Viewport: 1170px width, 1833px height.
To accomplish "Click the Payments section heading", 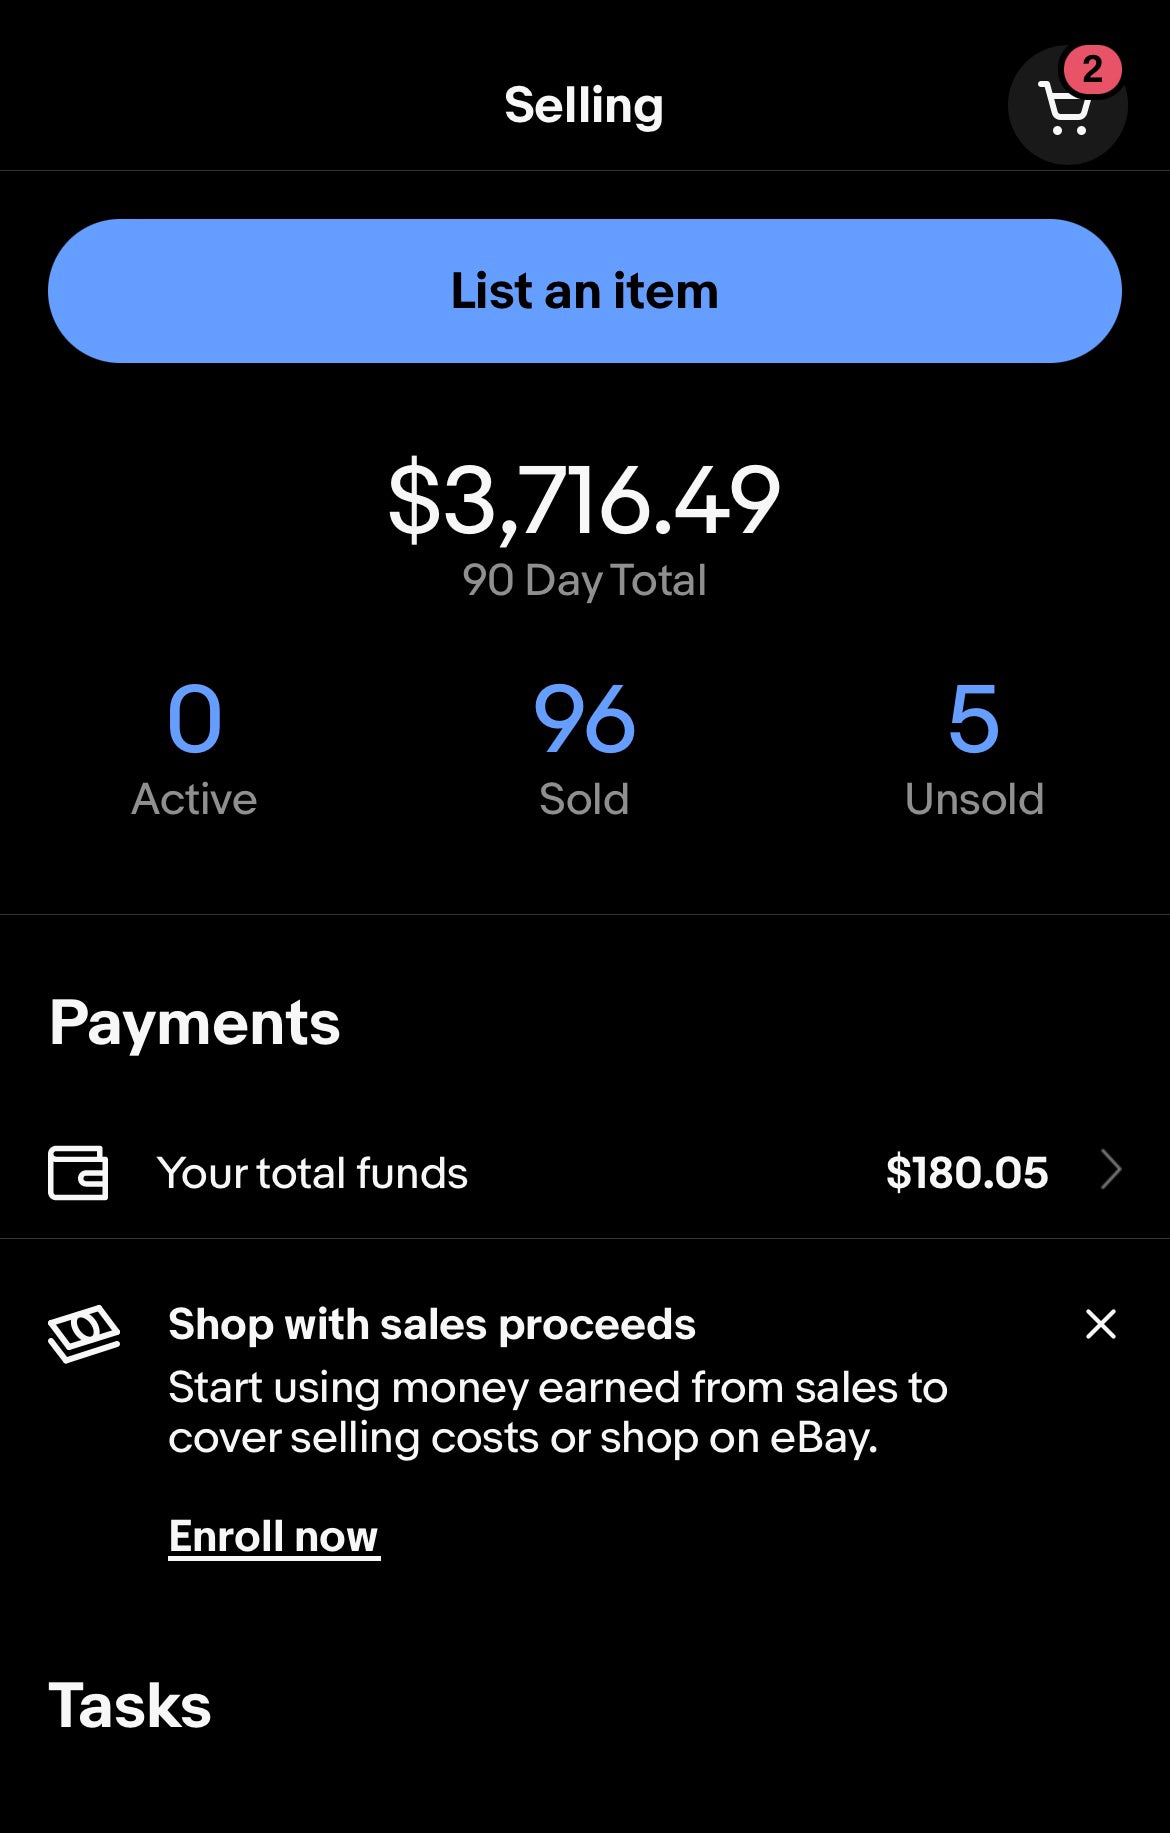I will coord(195,1023).
